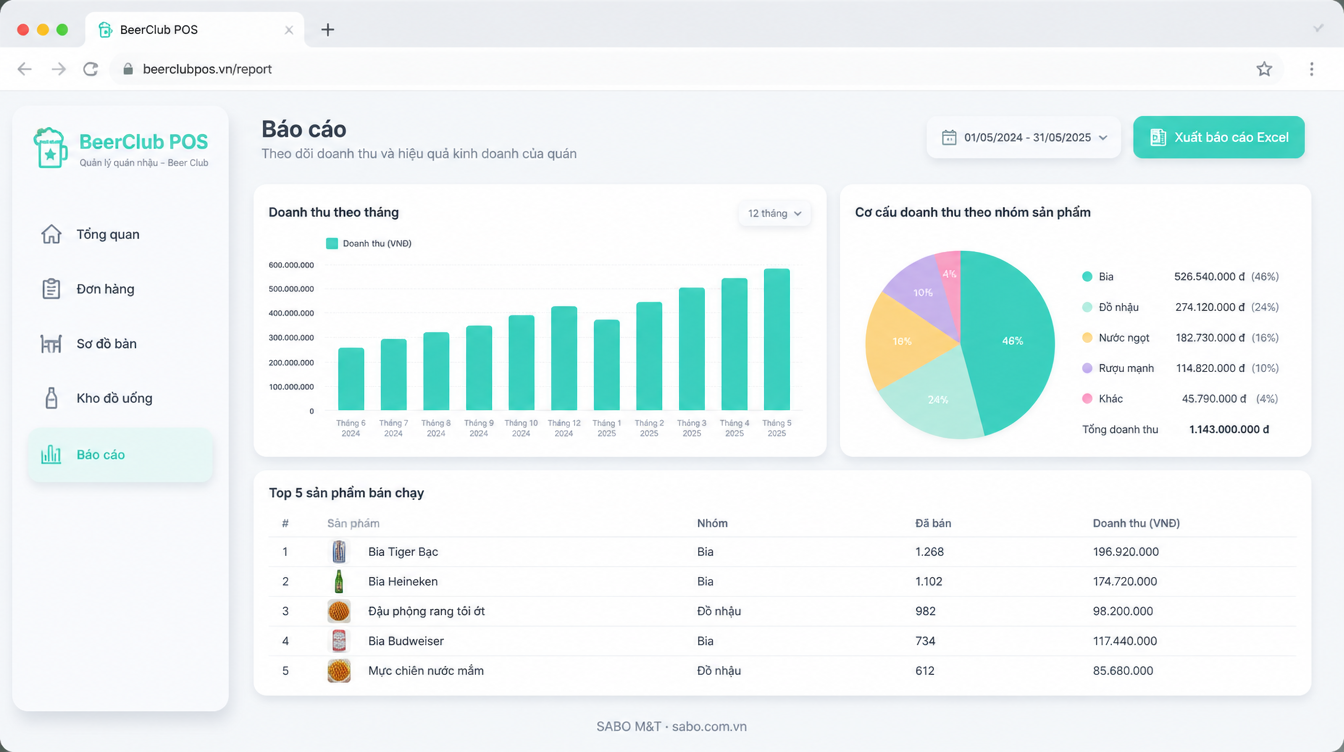1344x752 pixels.
Task: Go to the Tổng quan page
Action: [120, 234]
